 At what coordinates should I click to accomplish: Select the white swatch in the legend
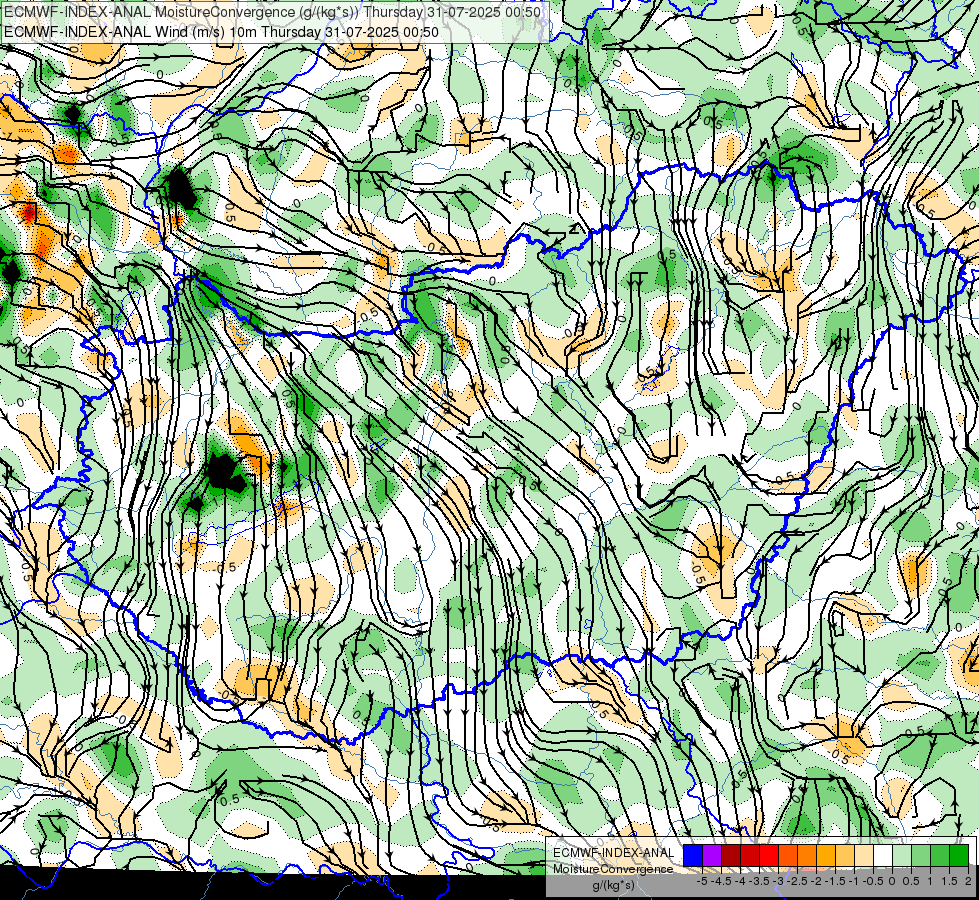tap(883, 855)
